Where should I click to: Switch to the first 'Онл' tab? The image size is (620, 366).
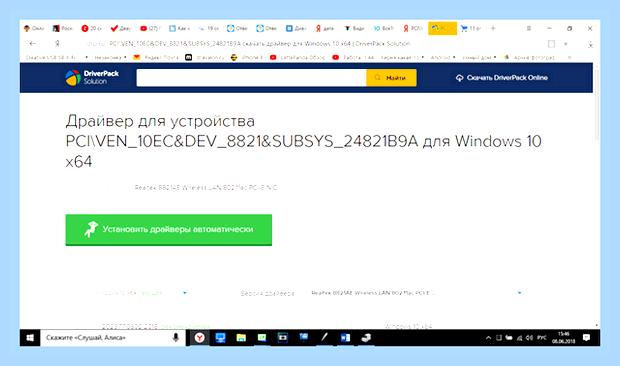coord(34,28)
